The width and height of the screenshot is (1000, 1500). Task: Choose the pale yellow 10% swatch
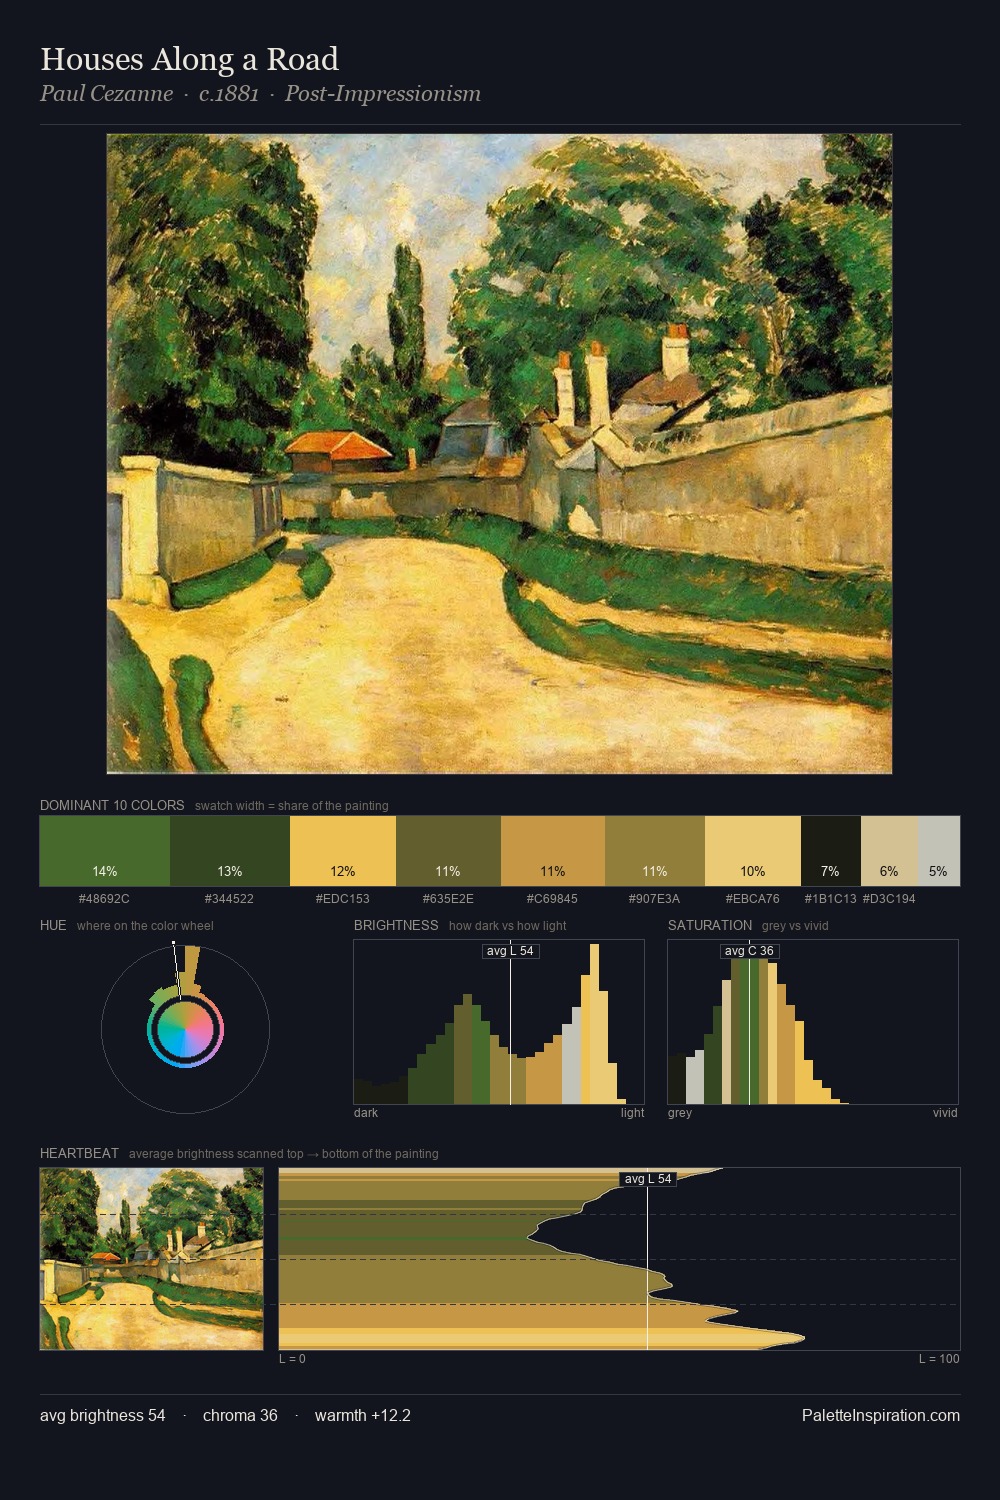753,851
